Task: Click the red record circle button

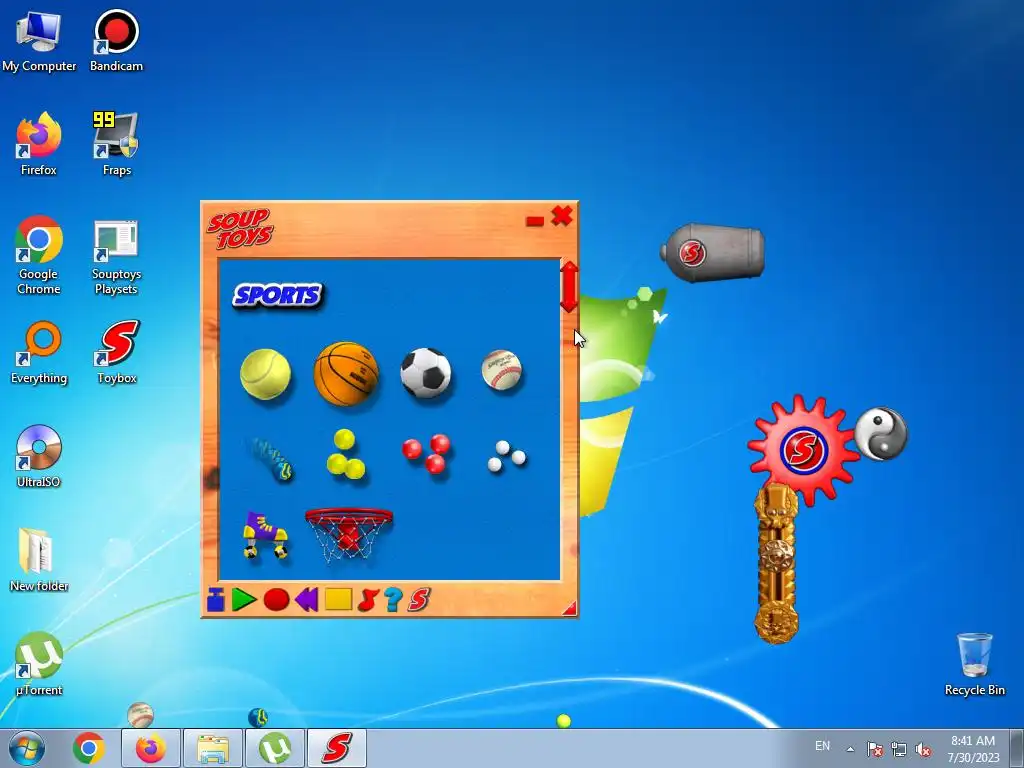Action: (276, 600)
